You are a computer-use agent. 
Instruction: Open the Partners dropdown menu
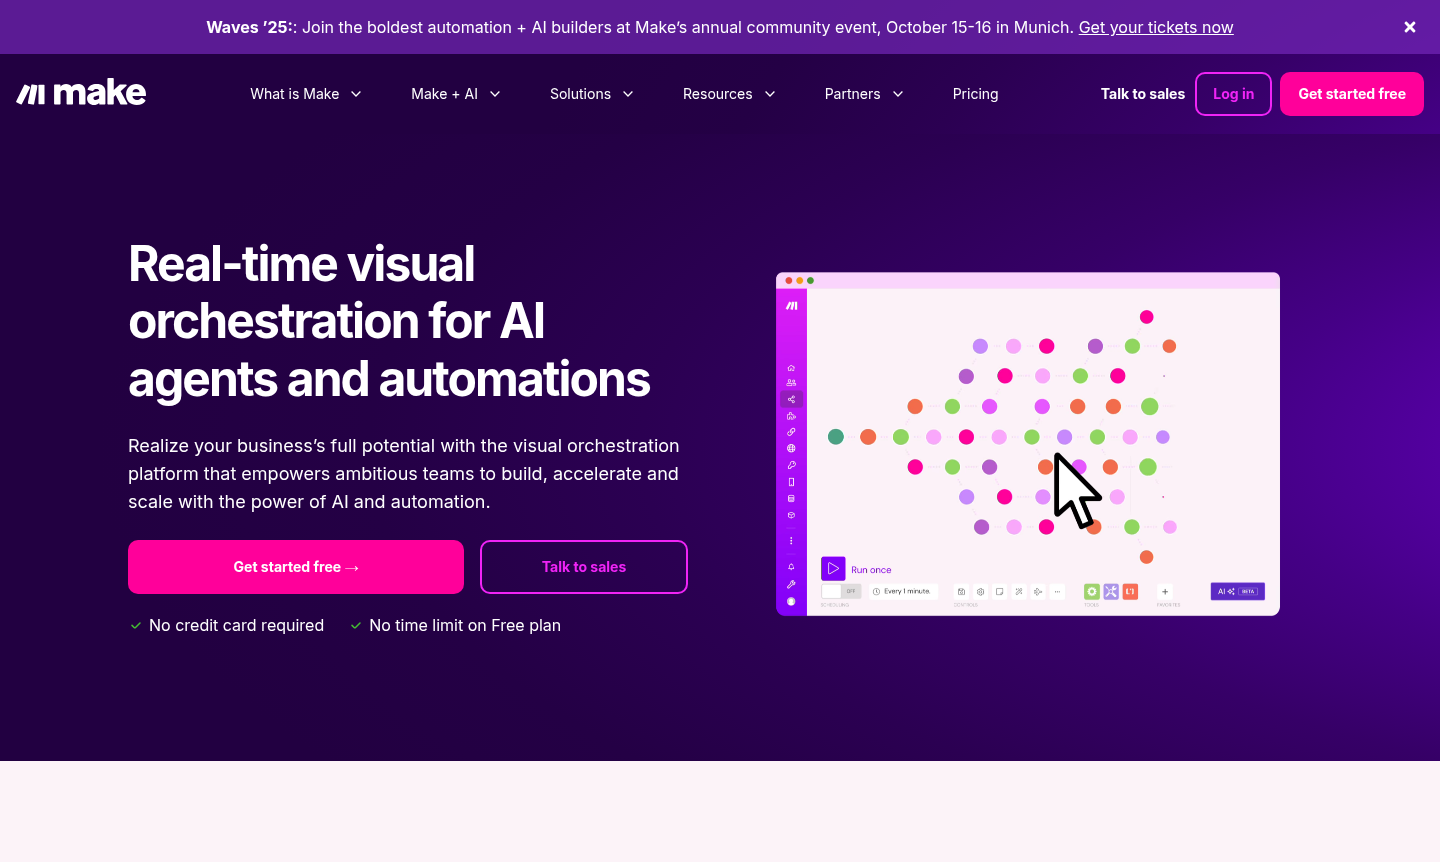pyautogui.click(x=863, y=94)
